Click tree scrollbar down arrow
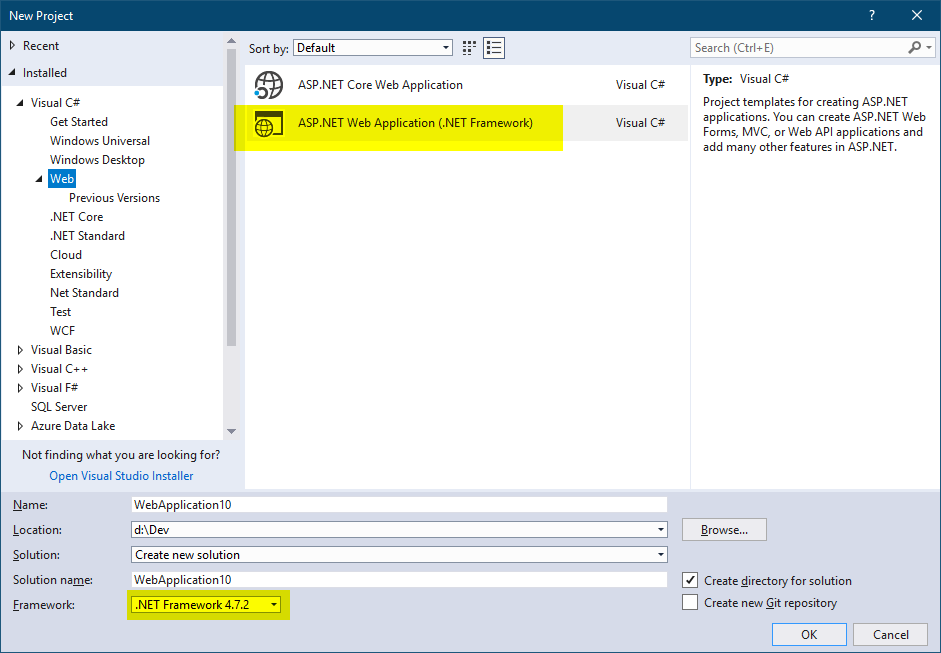The width and height of the screenshot is (941, 653). pyautogui.click(x=232, y=432)
